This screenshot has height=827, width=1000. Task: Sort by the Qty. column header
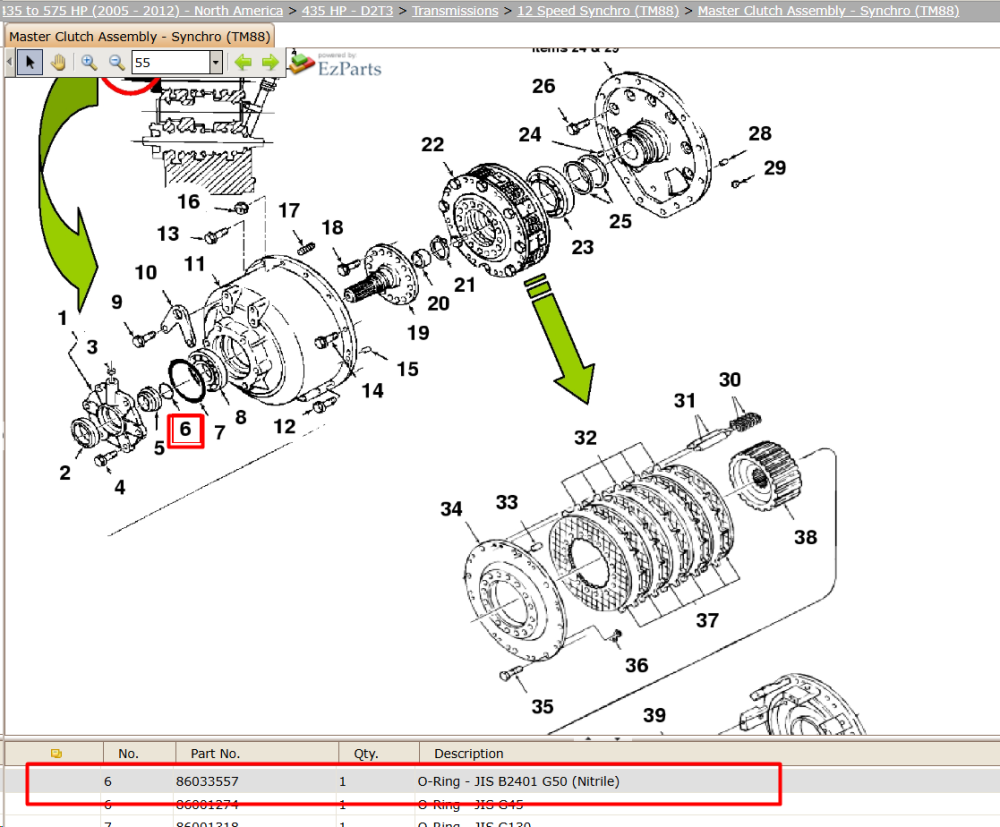[366, 754]
